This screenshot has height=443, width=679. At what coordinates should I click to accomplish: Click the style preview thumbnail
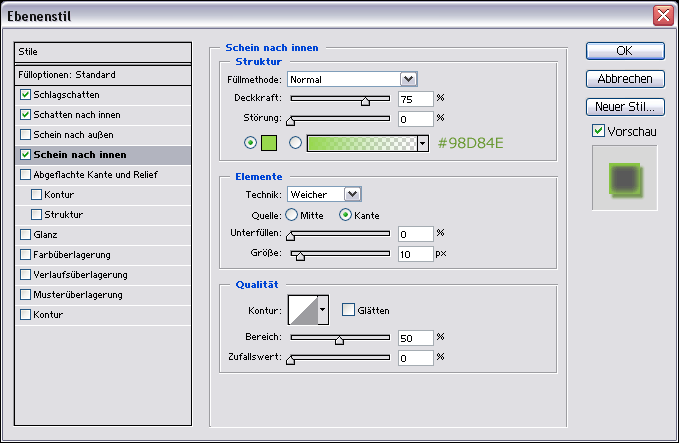(x=625, y=178)
